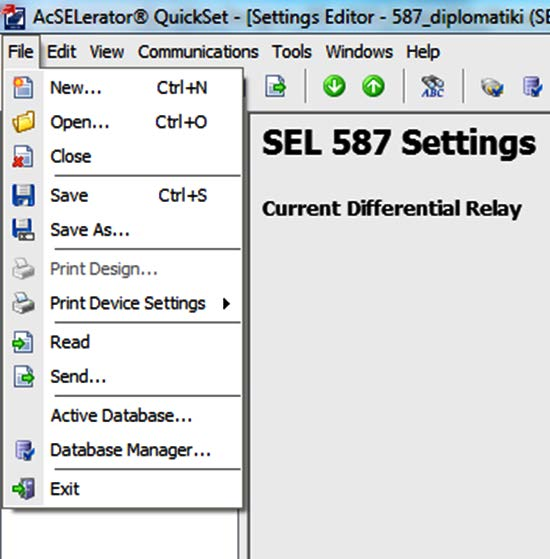Click the Exit door icon in menu

tap(24, 488)
